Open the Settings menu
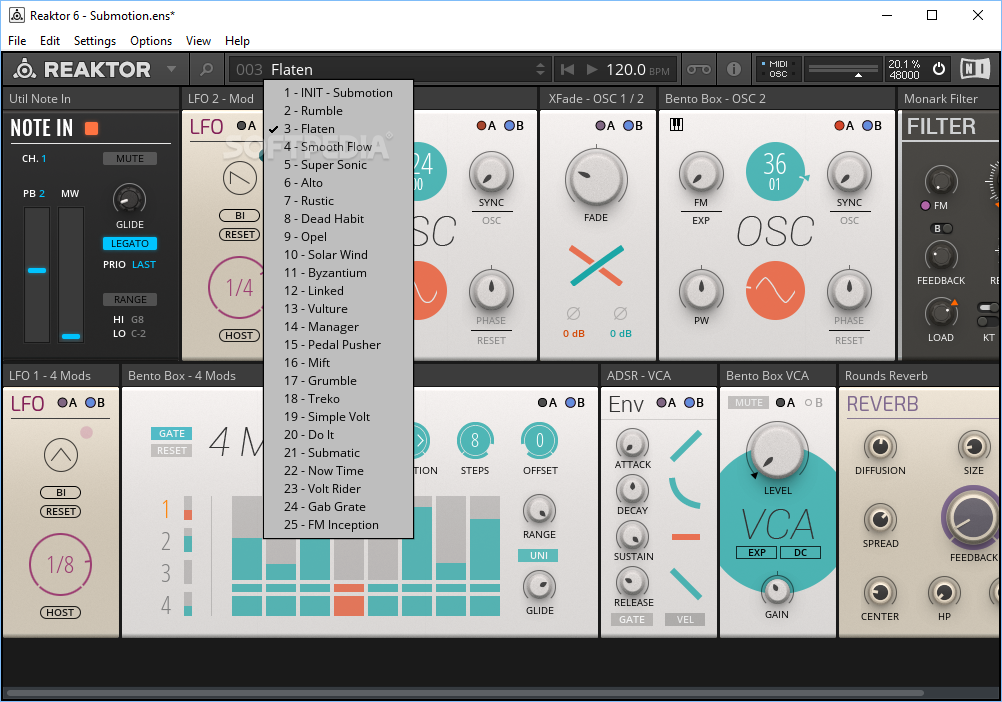Screen dimensions: 1002x702 tap(95, 41)
